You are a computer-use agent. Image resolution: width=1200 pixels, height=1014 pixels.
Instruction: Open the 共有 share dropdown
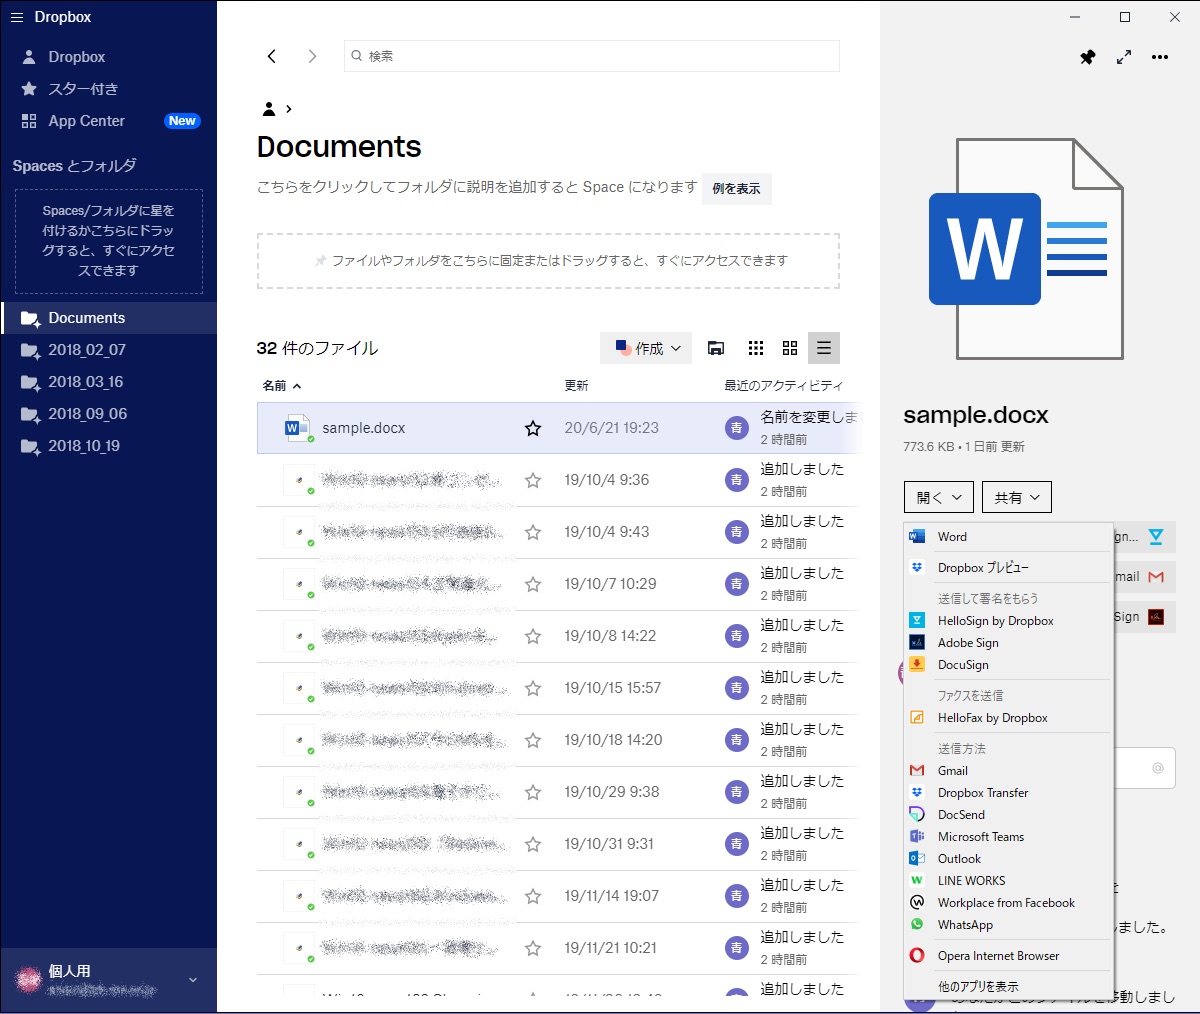1017,497
